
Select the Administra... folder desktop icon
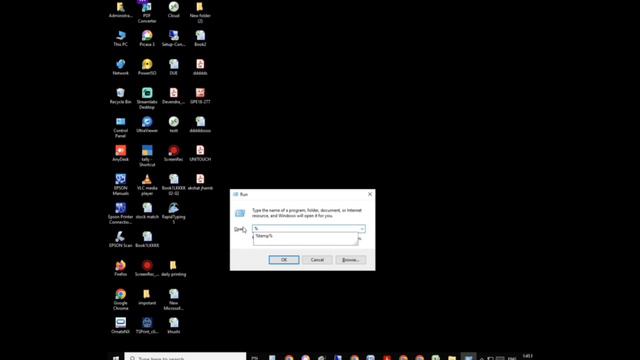pos(120,9)
